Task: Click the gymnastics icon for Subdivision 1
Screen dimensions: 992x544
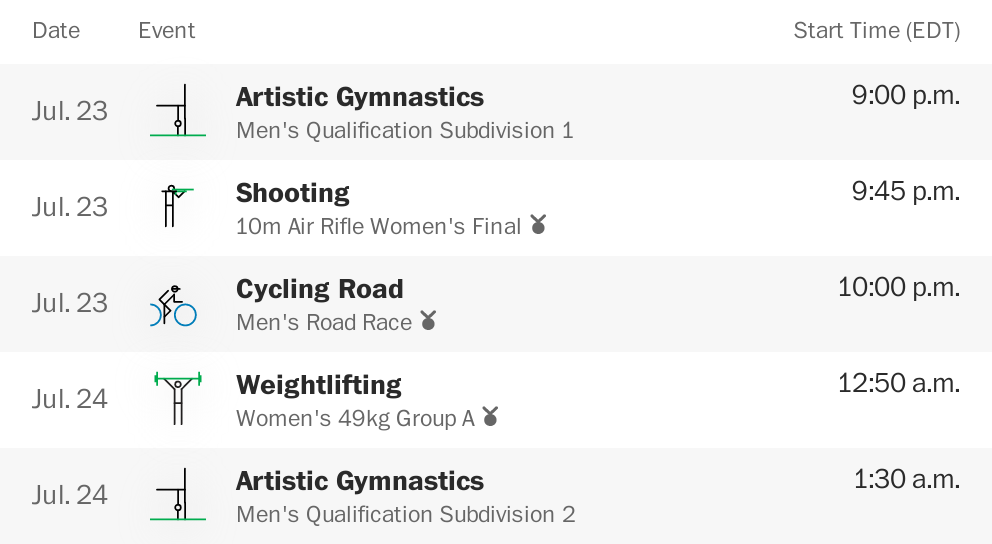Action: (178, 111)
